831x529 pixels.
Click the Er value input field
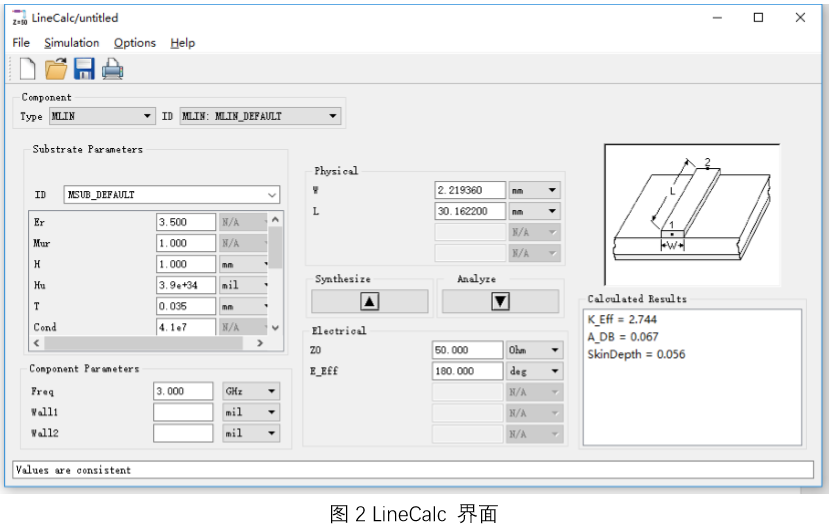[185, 222]
